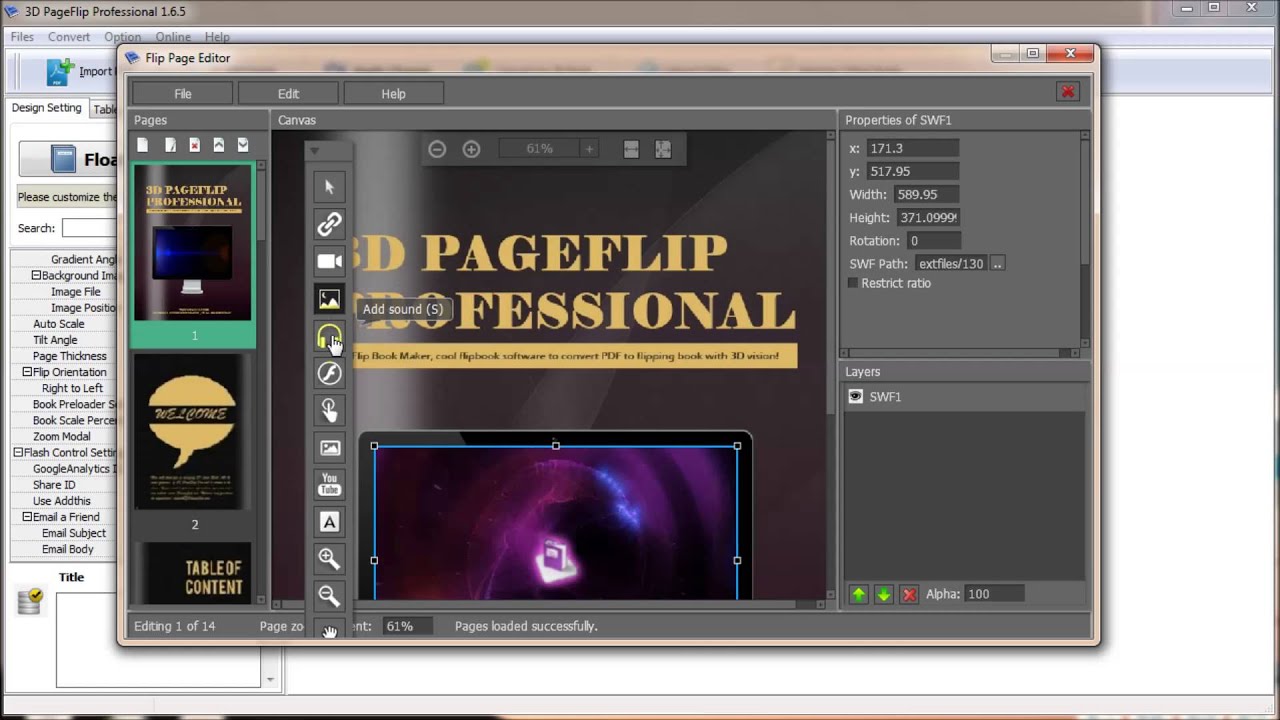
Task: Click the Search field in main window
Action: [x=88, y=229]
